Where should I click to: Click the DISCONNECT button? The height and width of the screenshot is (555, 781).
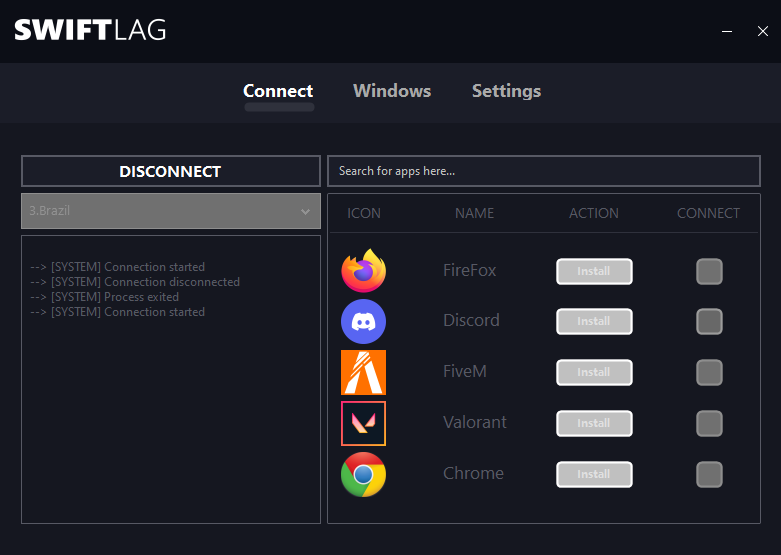point(170,171)
